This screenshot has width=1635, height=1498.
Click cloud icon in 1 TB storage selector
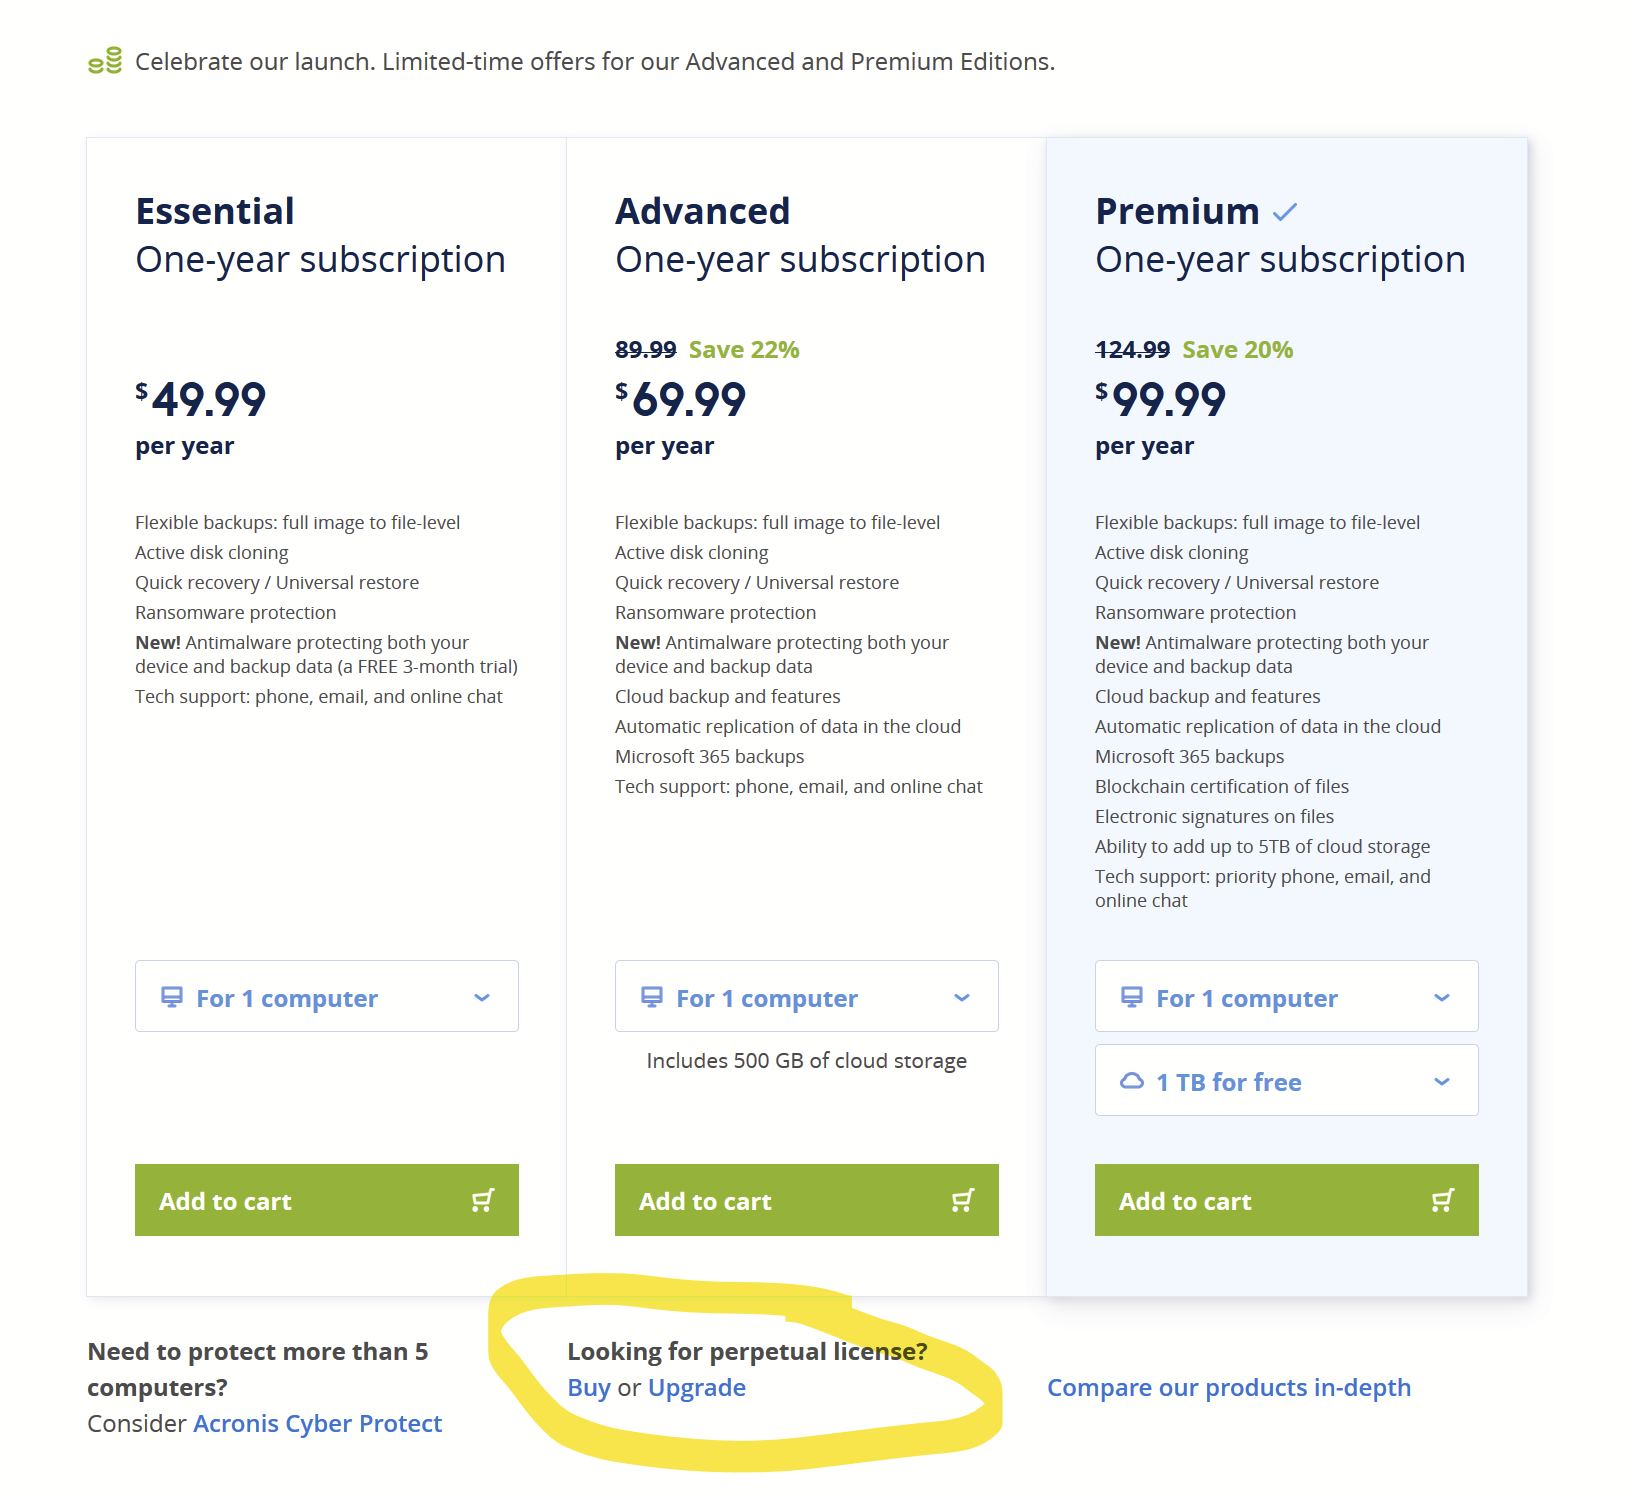click(1132, 1081)
